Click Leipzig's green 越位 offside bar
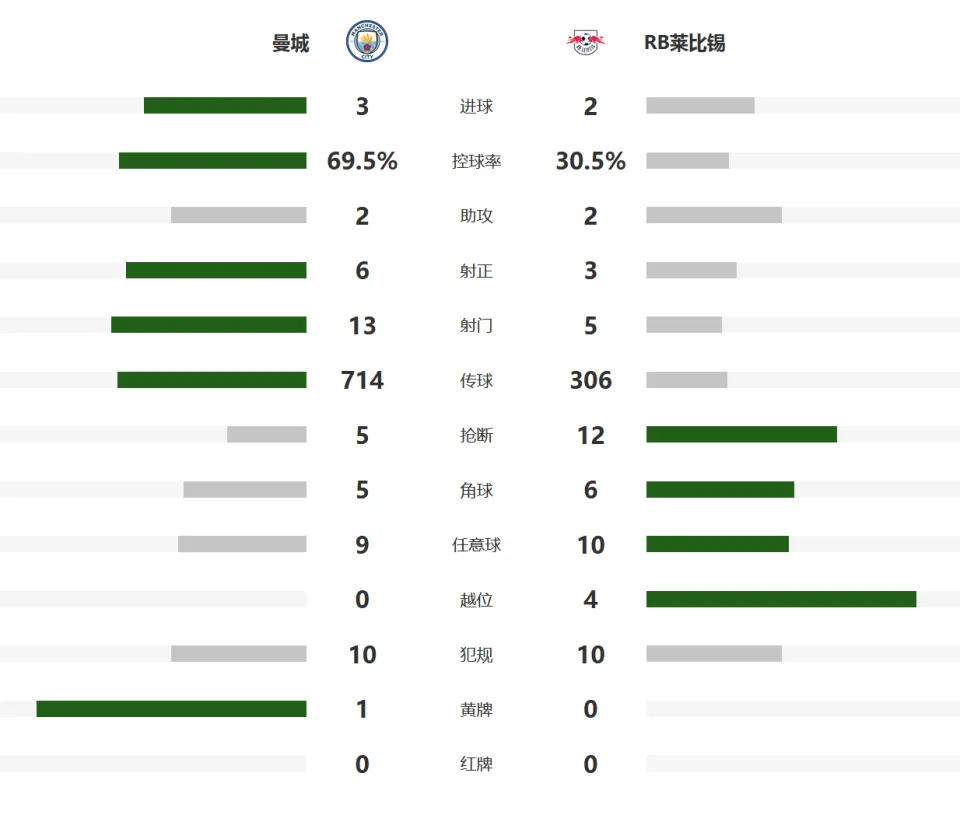Viewport: 960px width, 815px height. tap(781, 599)
